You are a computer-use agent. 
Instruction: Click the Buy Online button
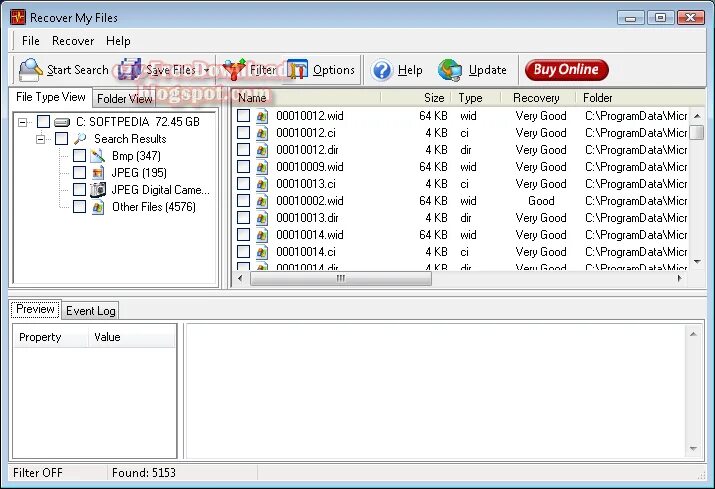566,70
